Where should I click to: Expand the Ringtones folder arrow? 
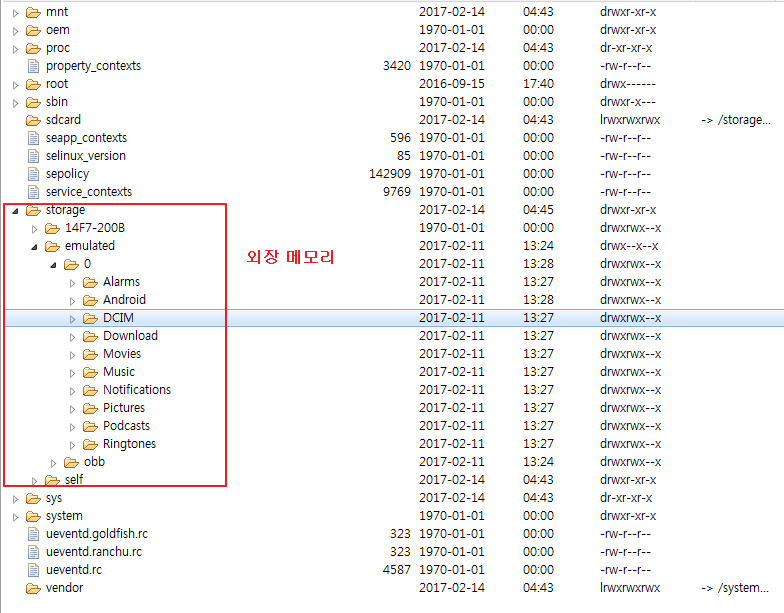72,445
